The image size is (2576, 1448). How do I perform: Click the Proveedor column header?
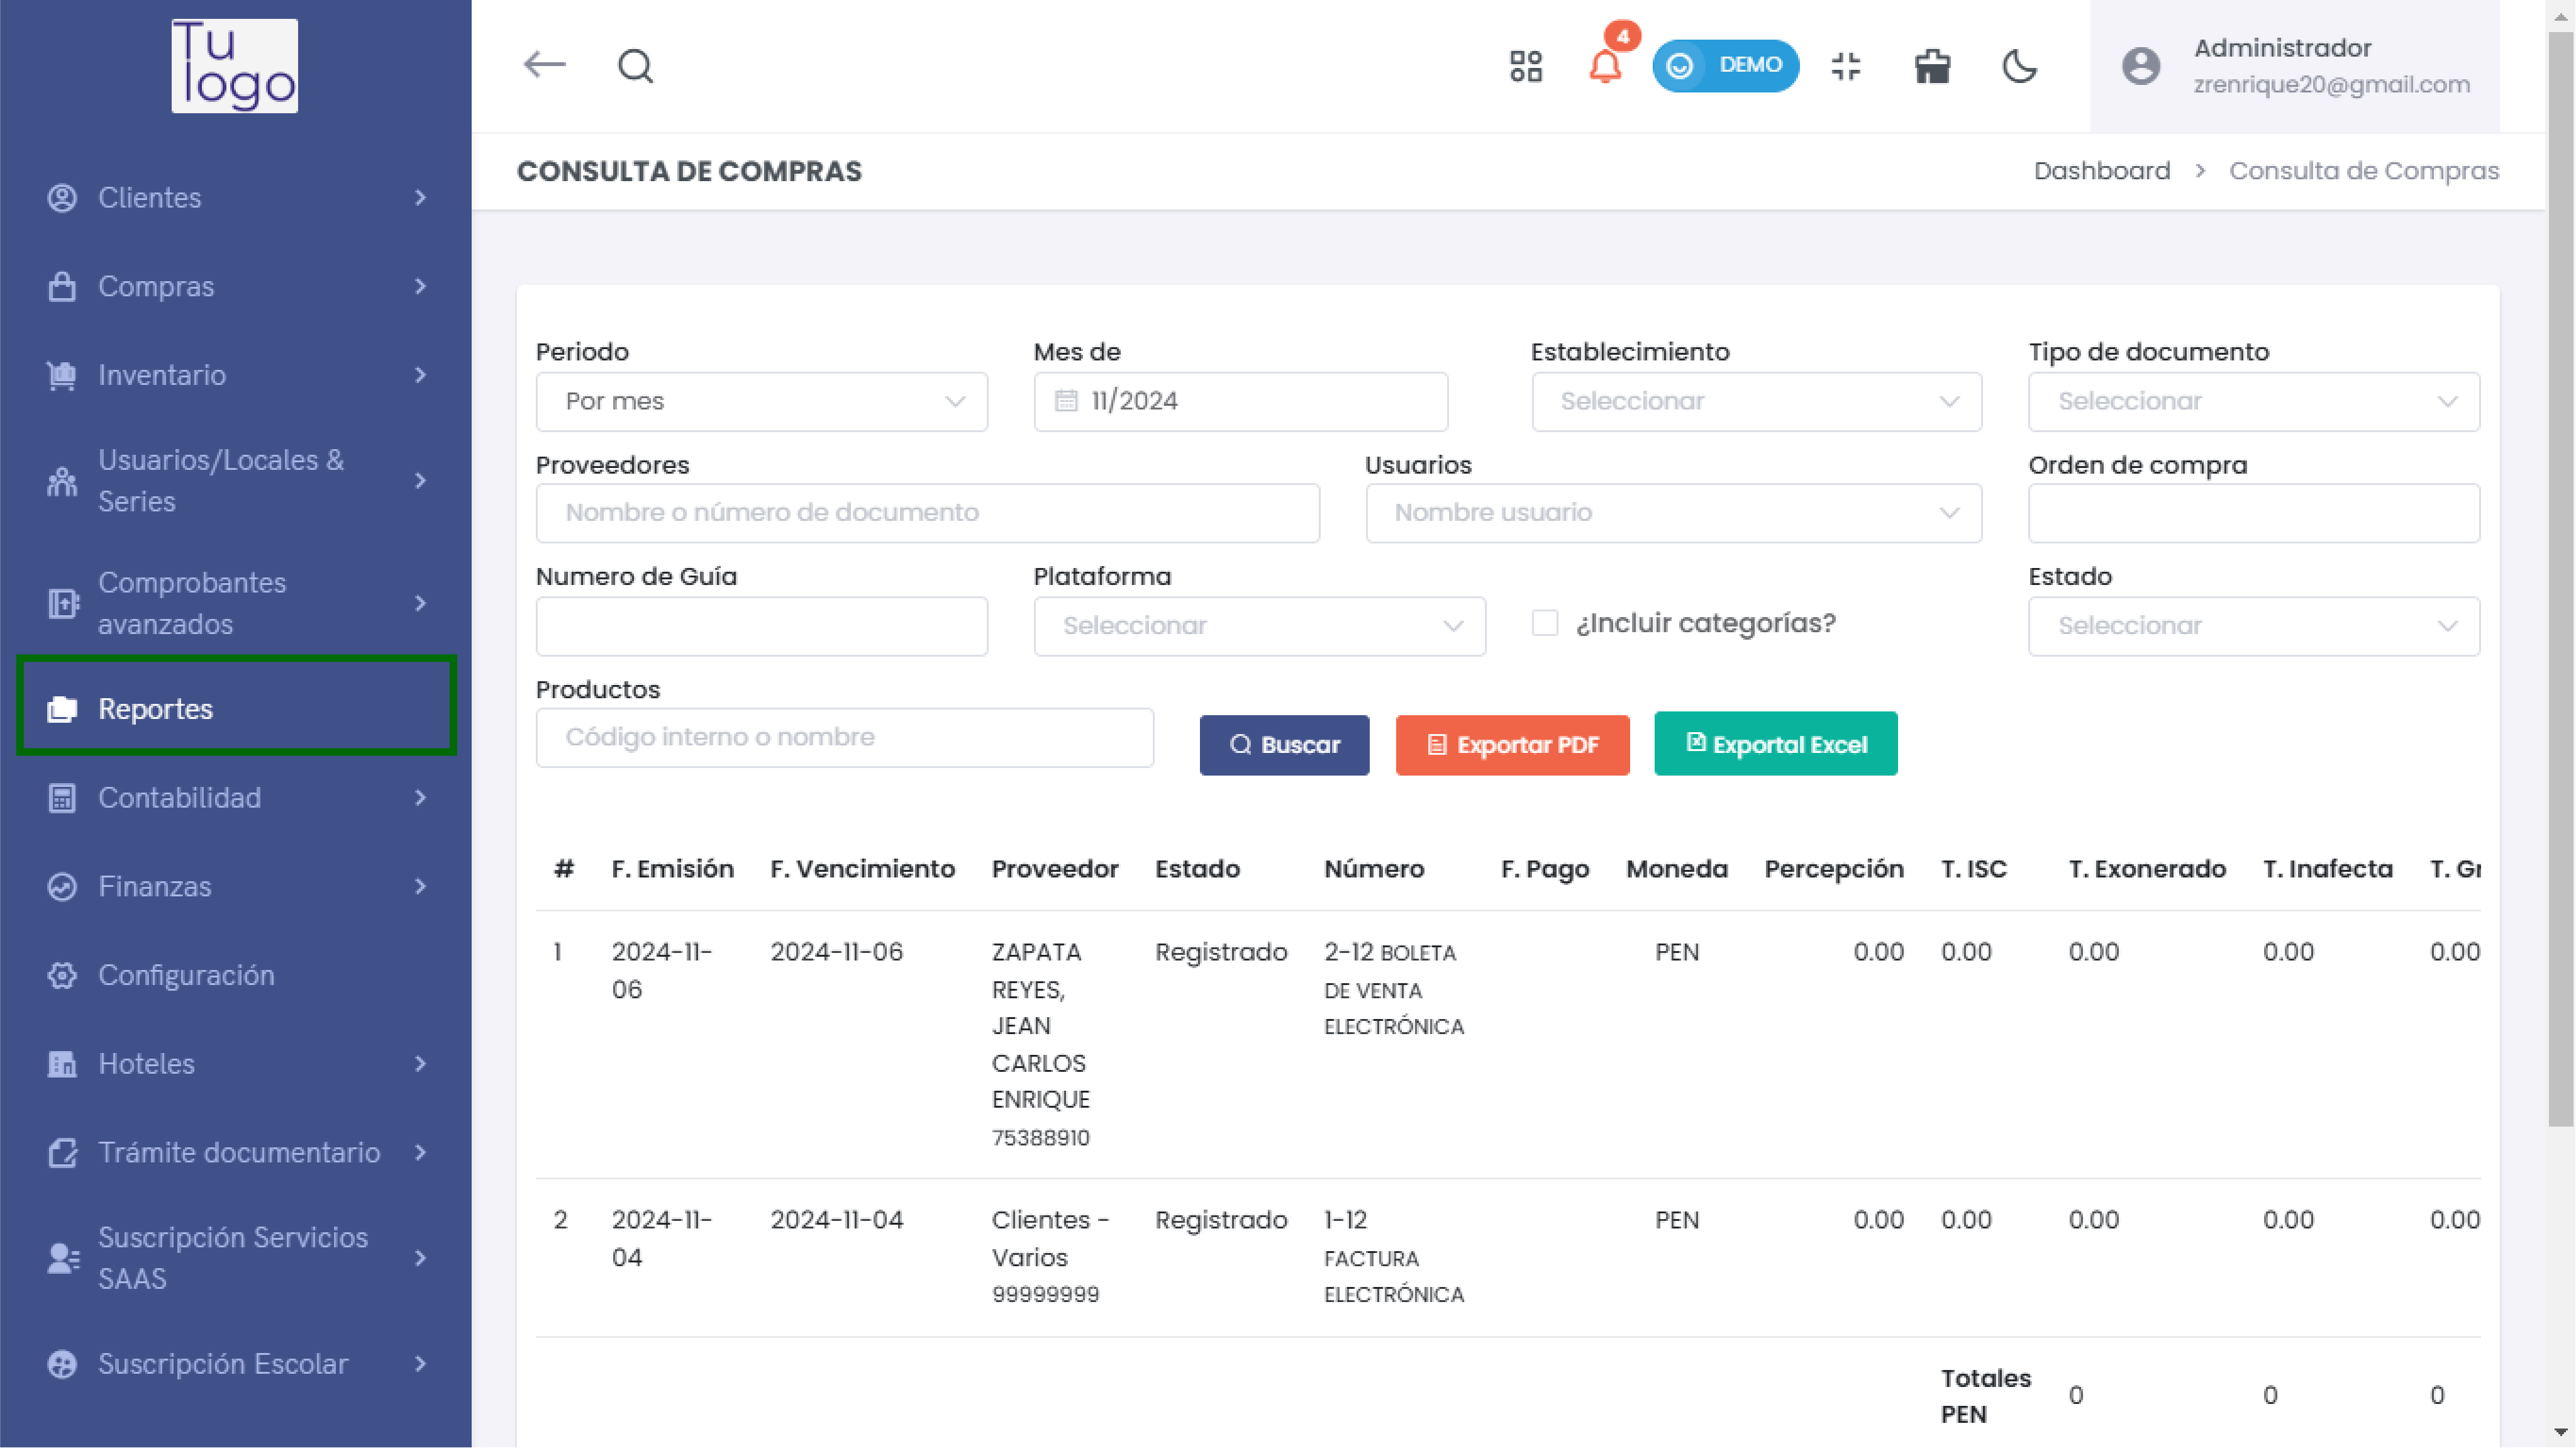[1054, 869]
